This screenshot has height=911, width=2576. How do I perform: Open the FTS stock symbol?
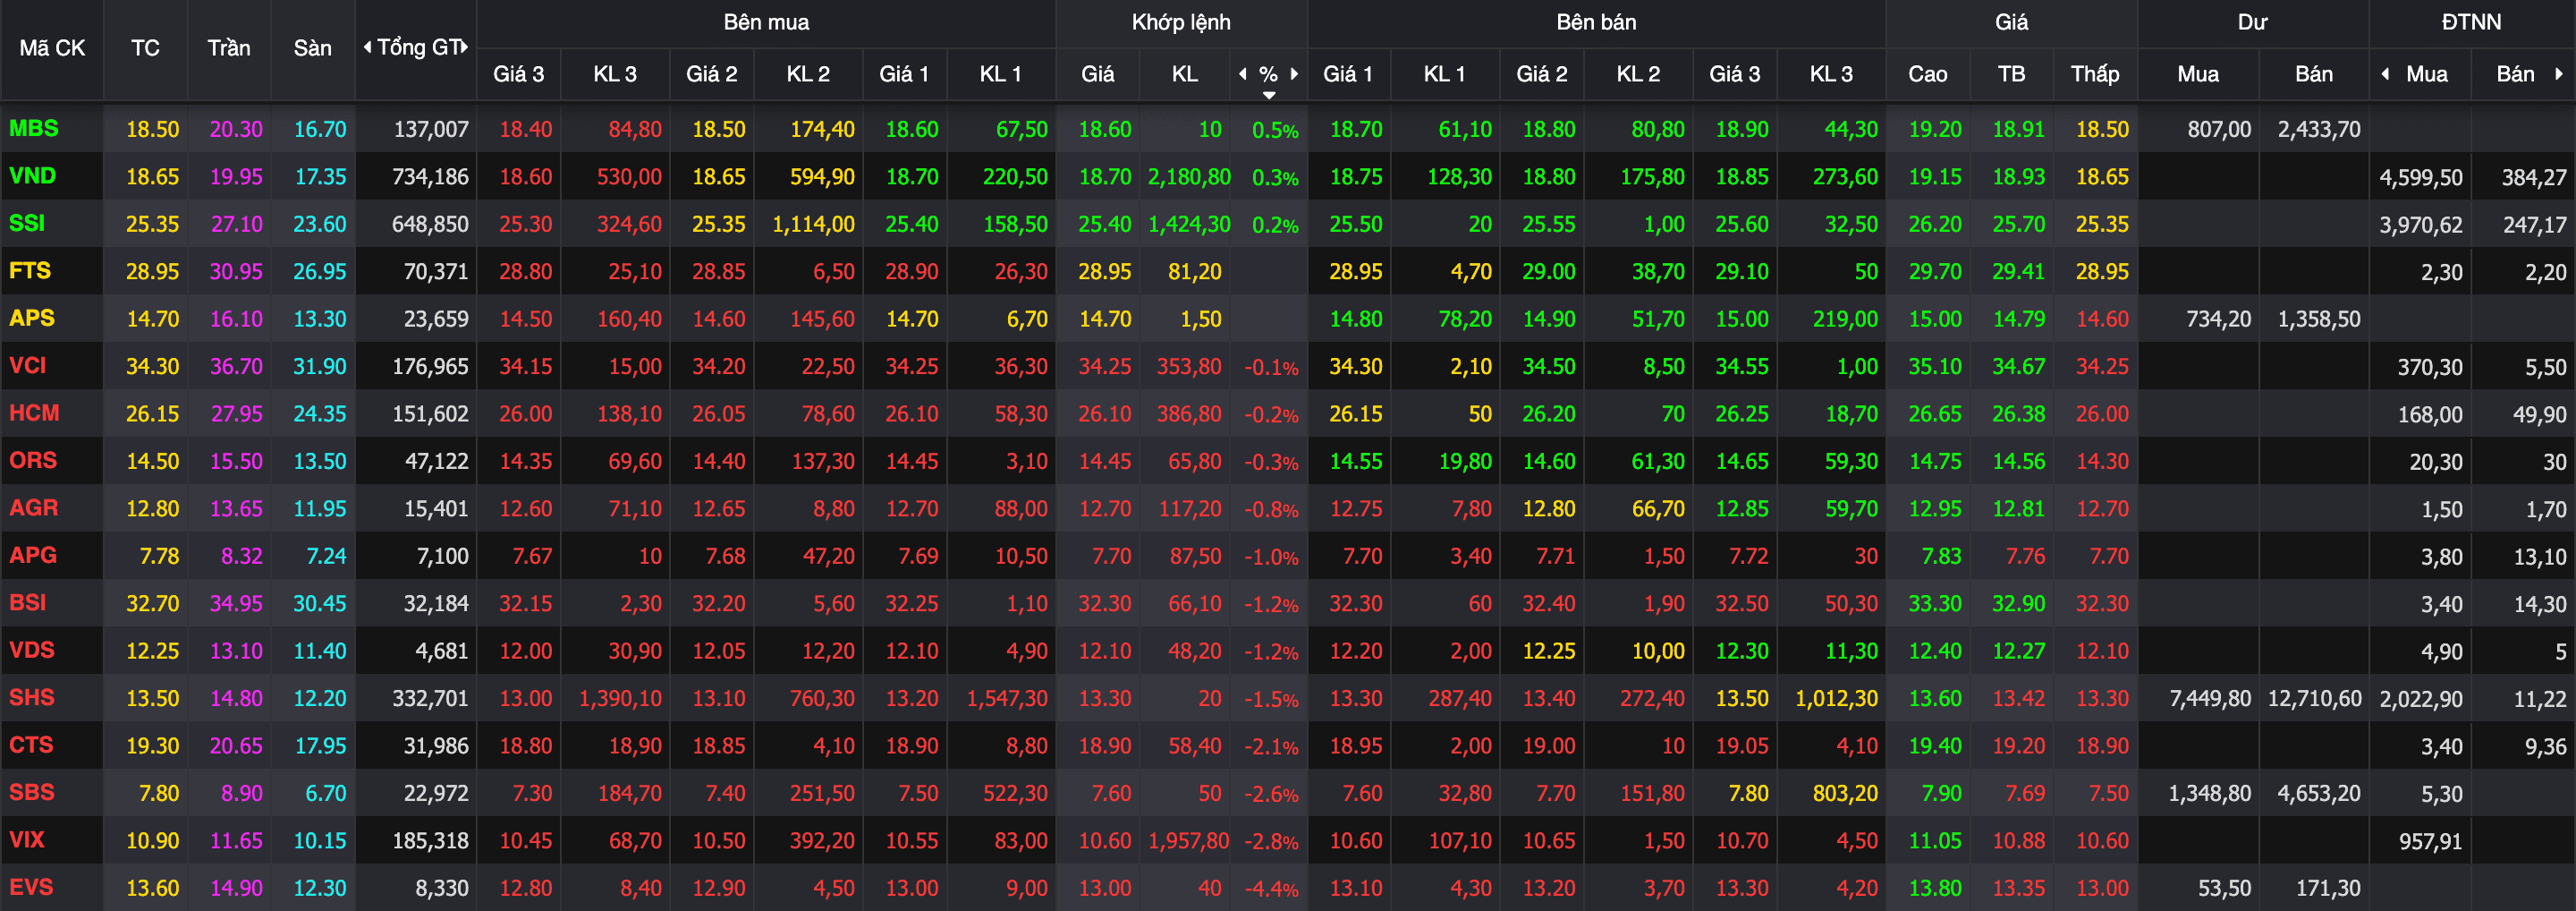click(x=30, y=270)
